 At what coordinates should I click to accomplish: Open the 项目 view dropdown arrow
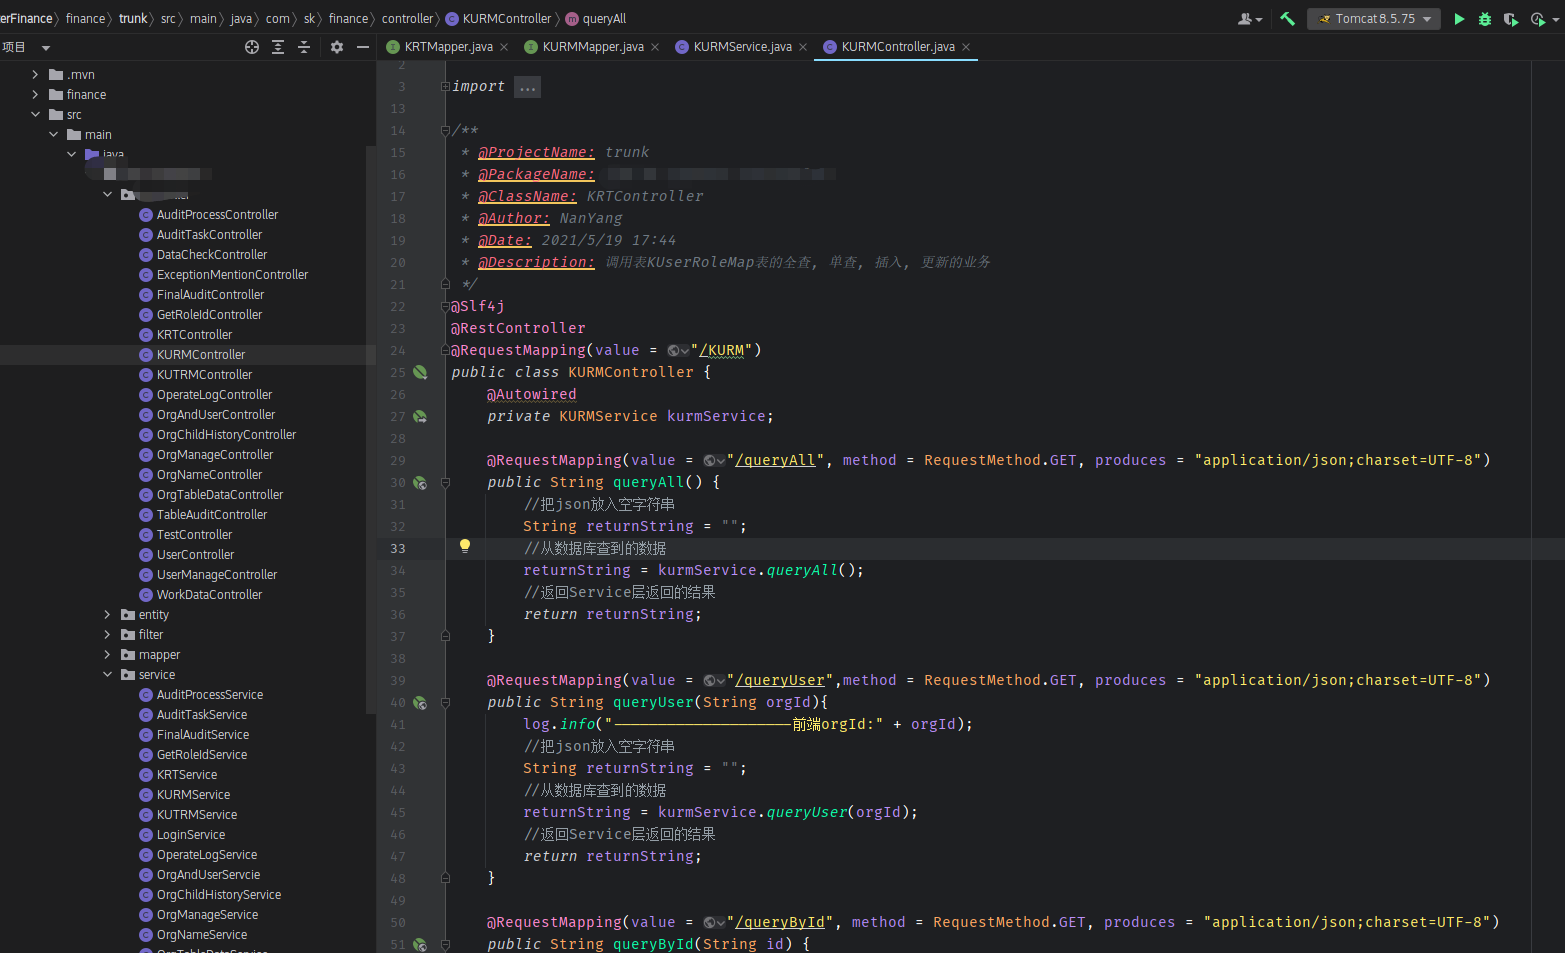[x=45, y=48]
